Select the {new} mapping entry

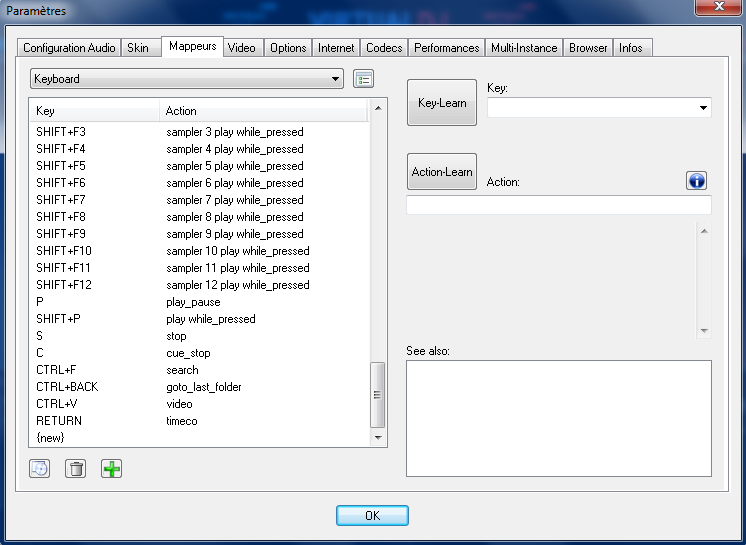(50, 438)
